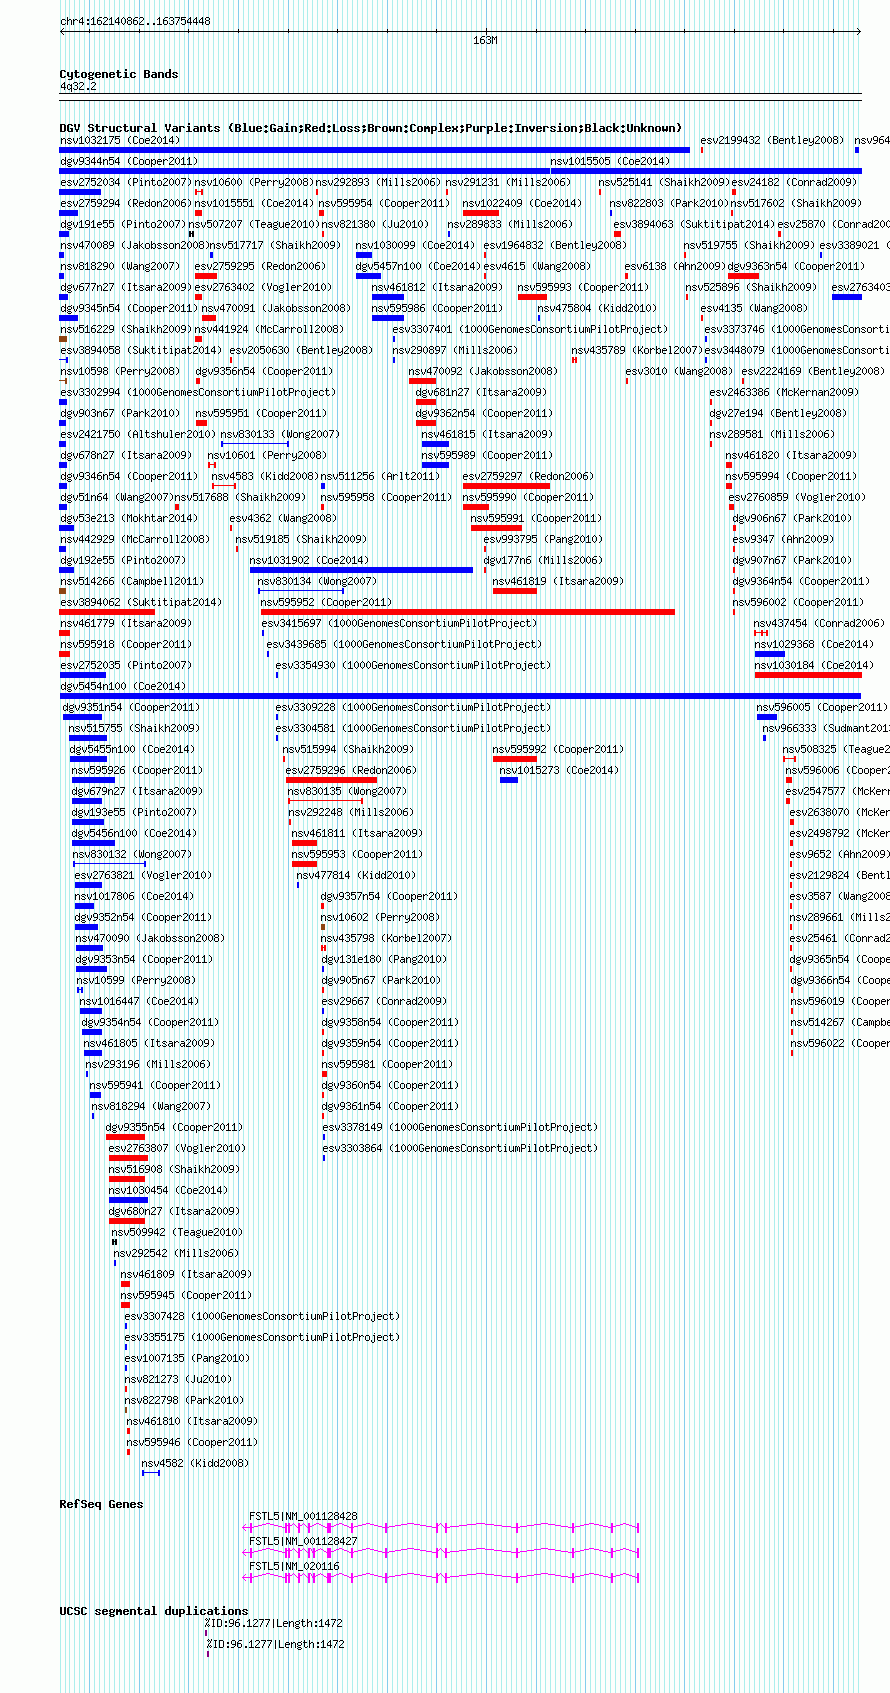Open variant nsv1015505 (Coe2014)
This screenshot has width=890, height=1693.
pyautogui.click(x=610, y=161)
